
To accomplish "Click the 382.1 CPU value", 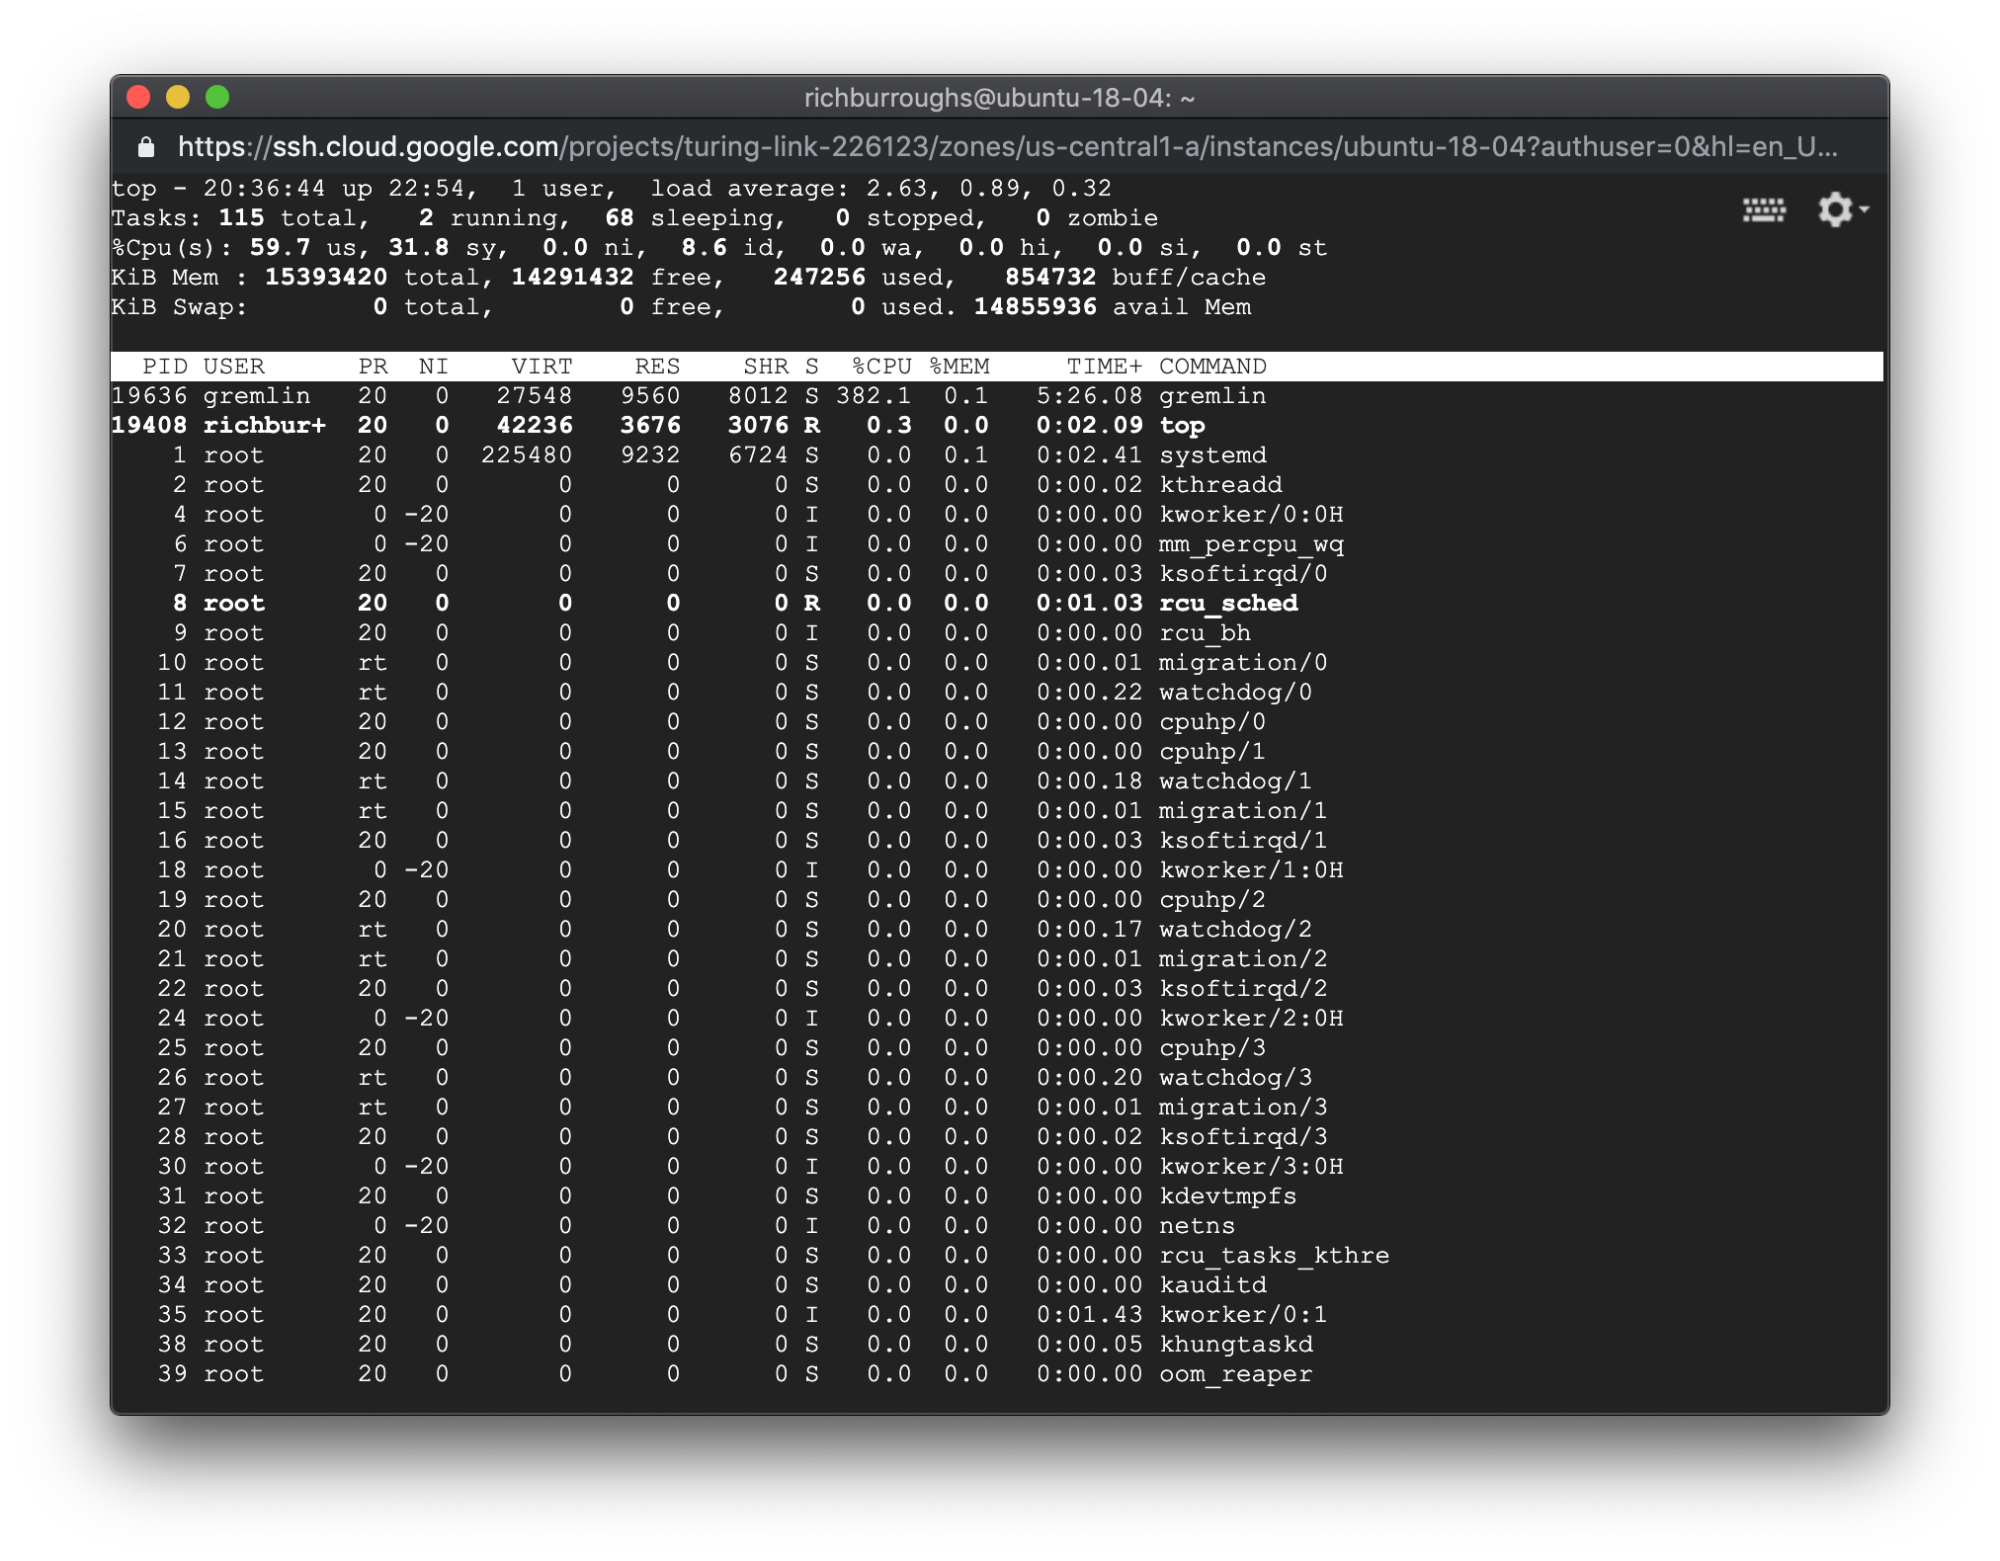I will pos(874,396).
